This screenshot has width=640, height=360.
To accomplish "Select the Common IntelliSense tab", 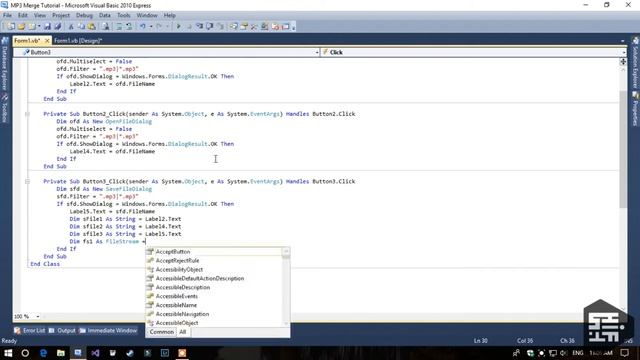I will coord(161,332).
